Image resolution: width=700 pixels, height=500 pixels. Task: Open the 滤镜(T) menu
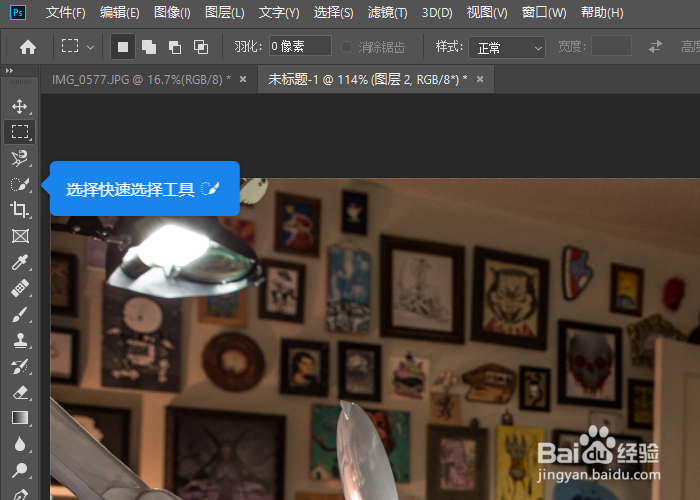click(x=388, y=12)
